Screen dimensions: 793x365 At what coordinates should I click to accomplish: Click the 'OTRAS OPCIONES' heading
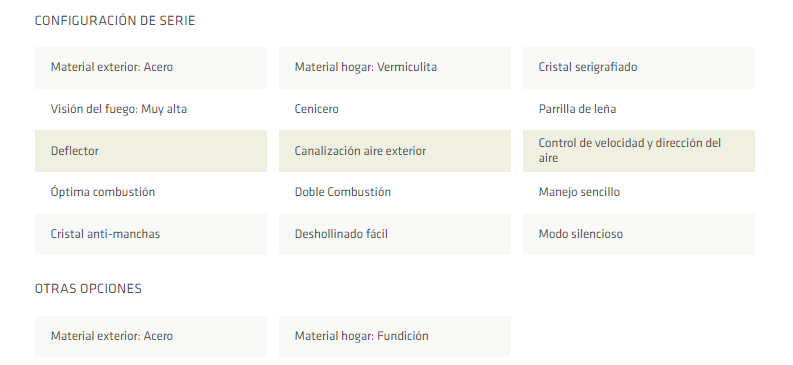(88, 289)
